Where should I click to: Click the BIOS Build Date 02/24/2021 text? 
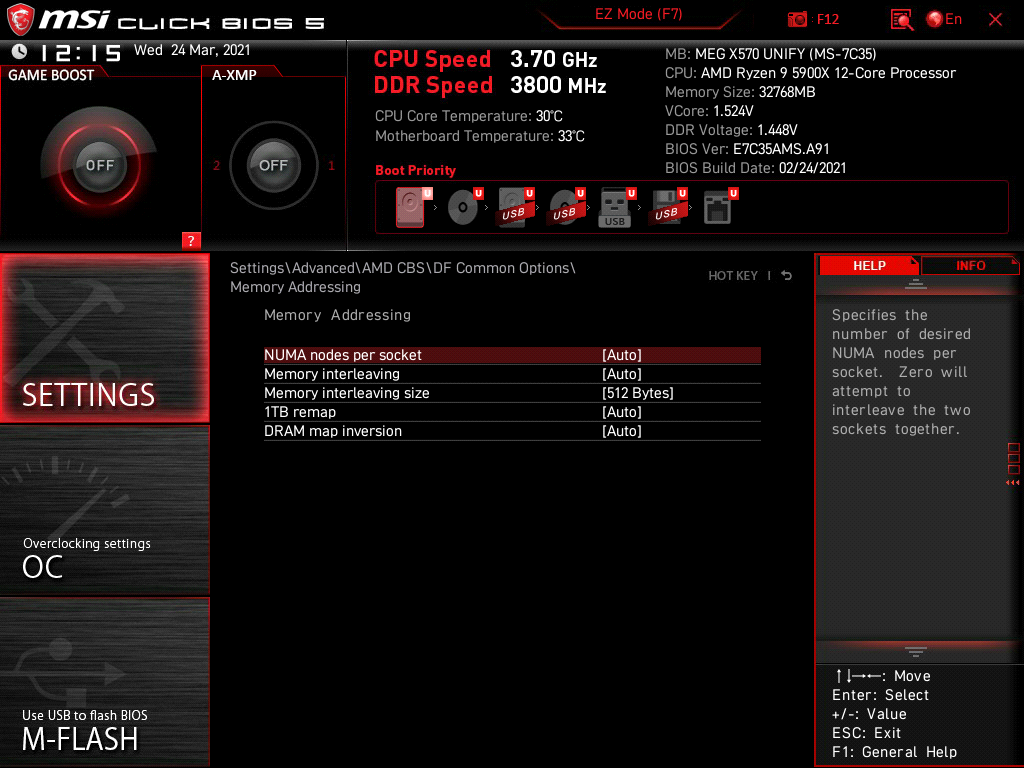[x=756, y=168]
